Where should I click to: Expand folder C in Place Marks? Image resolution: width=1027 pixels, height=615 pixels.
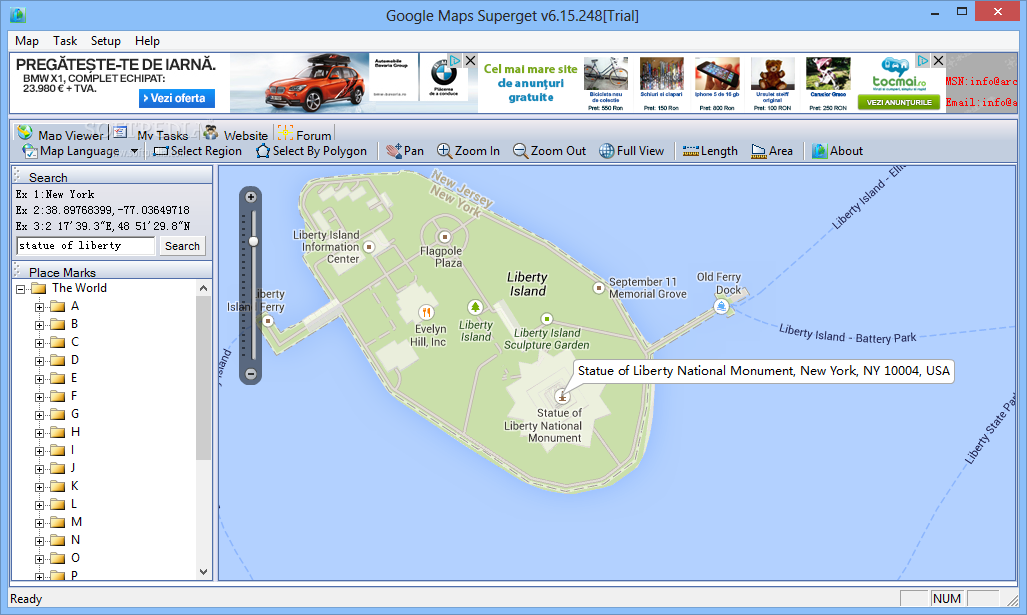pyautogui.click(x=39, y=343)
